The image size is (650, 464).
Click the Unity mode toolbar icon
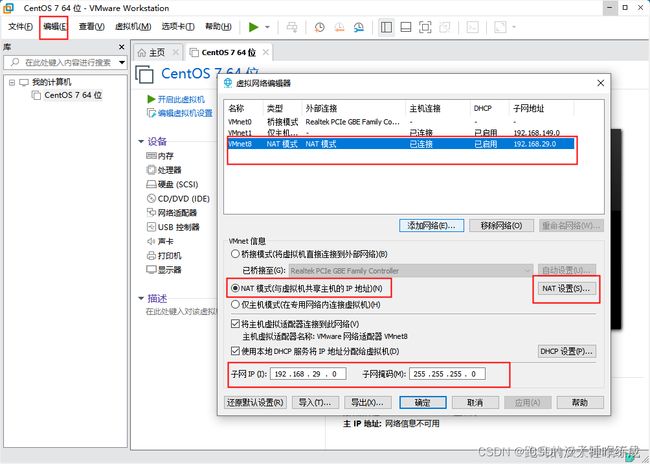tap(445, 27)
